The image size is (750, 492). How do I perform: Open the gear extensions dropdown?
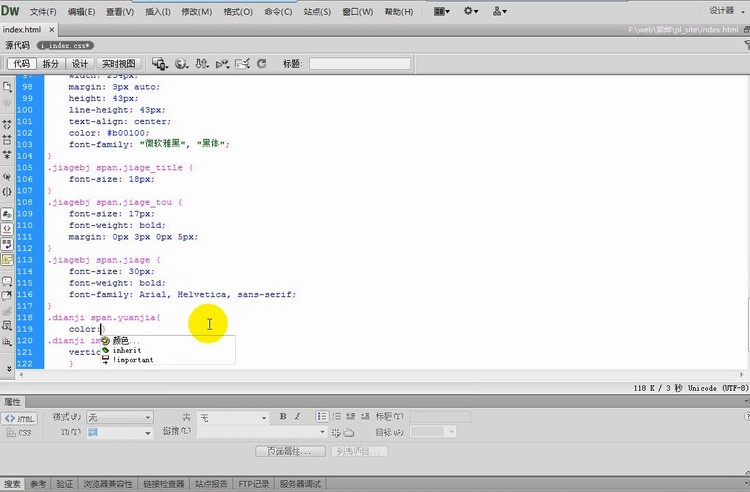point(471,11)
